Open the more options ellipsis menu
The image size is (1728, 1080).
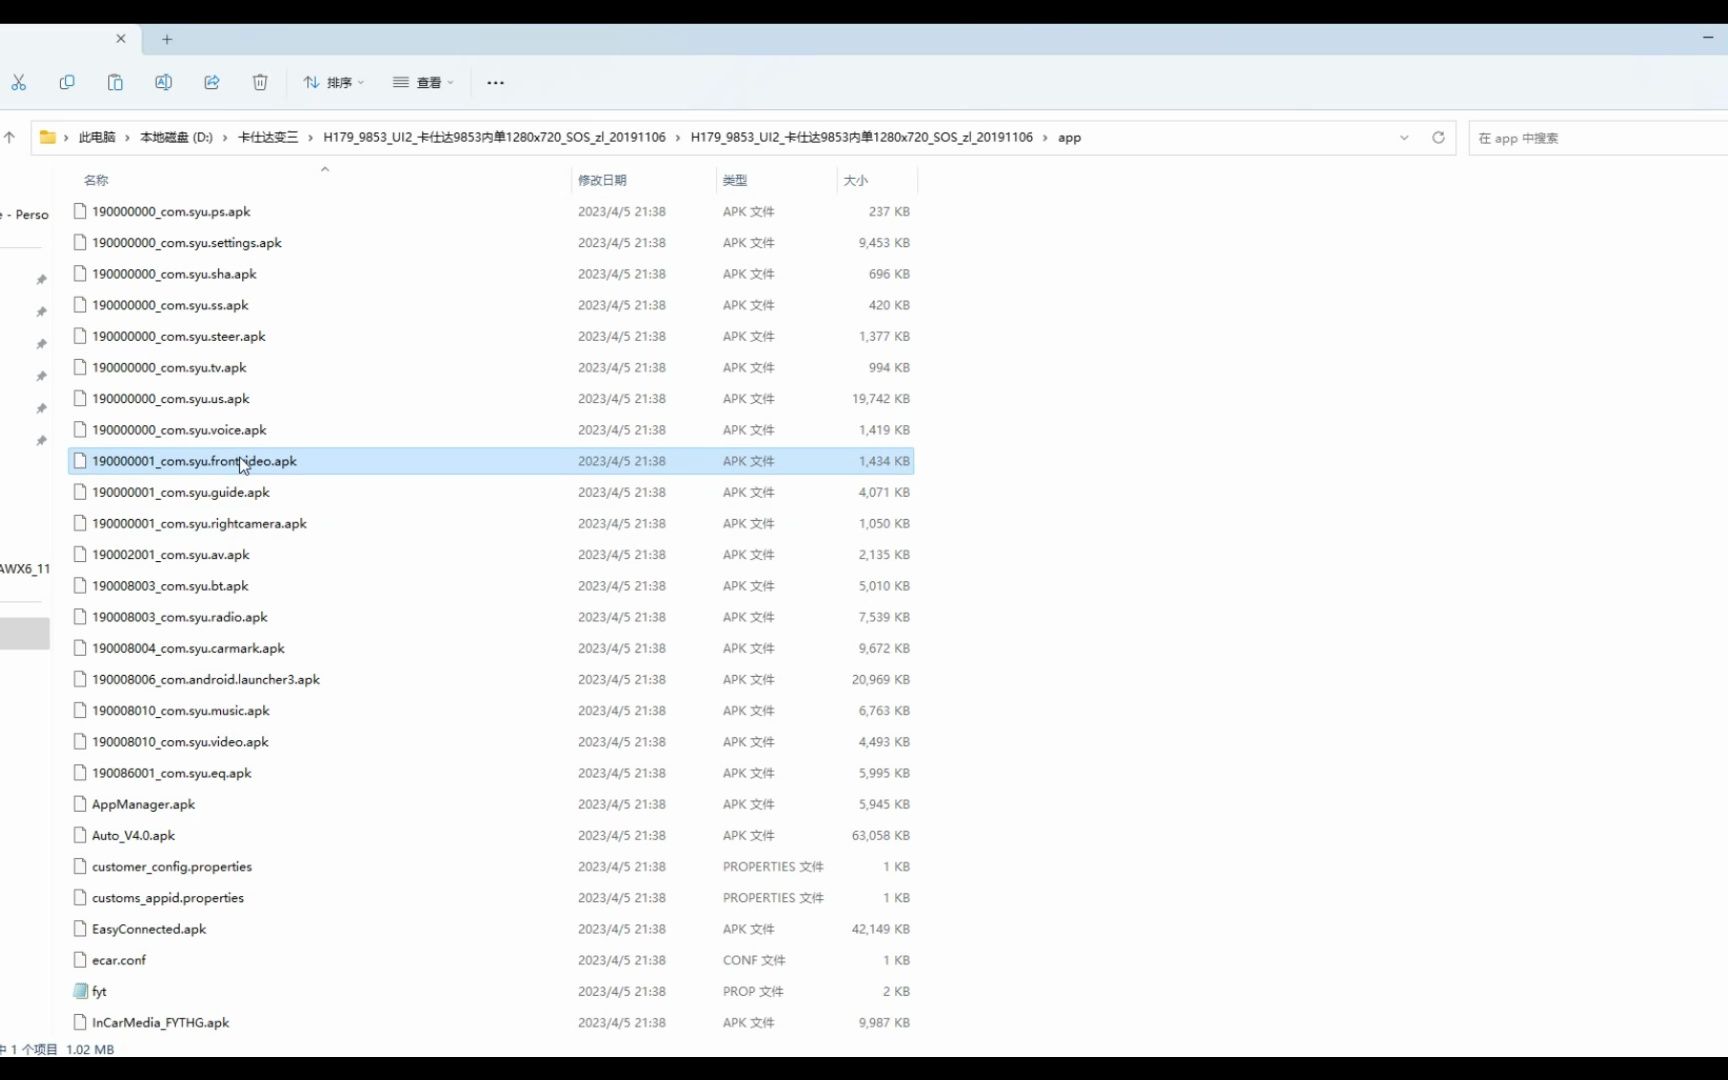[495, 82]
